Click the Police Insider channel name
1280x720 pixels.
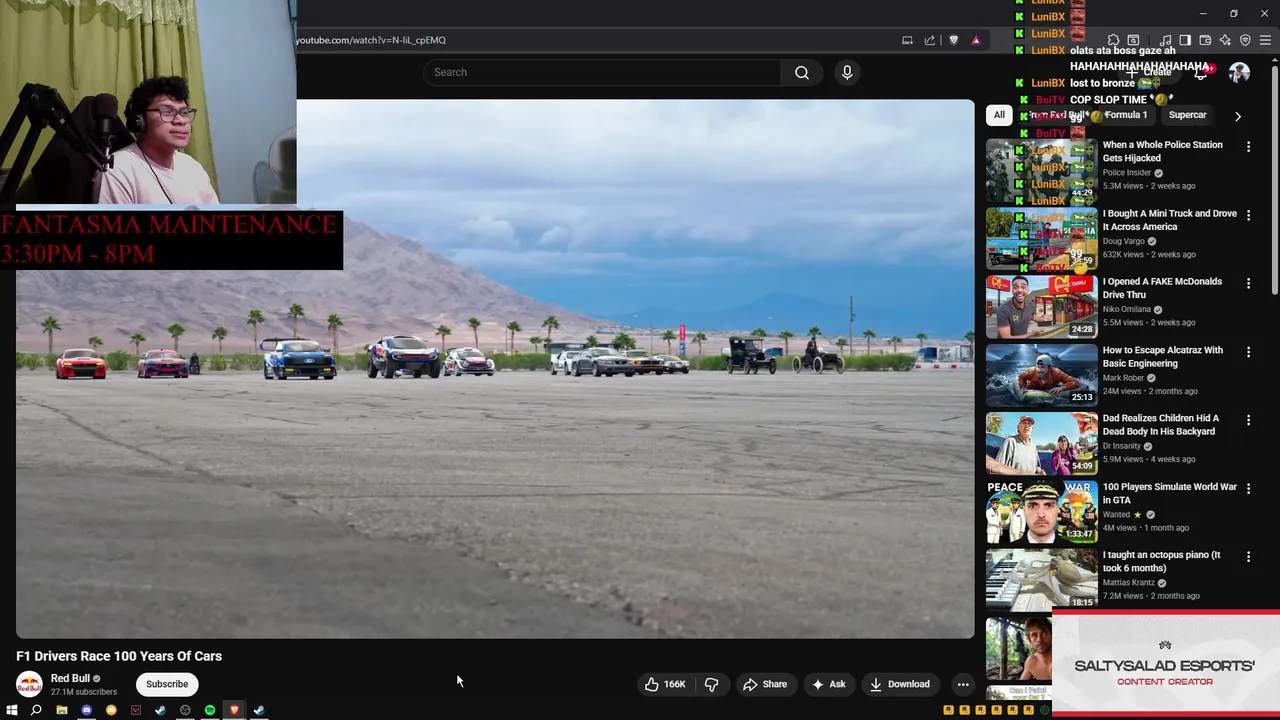pos(1126,173)
